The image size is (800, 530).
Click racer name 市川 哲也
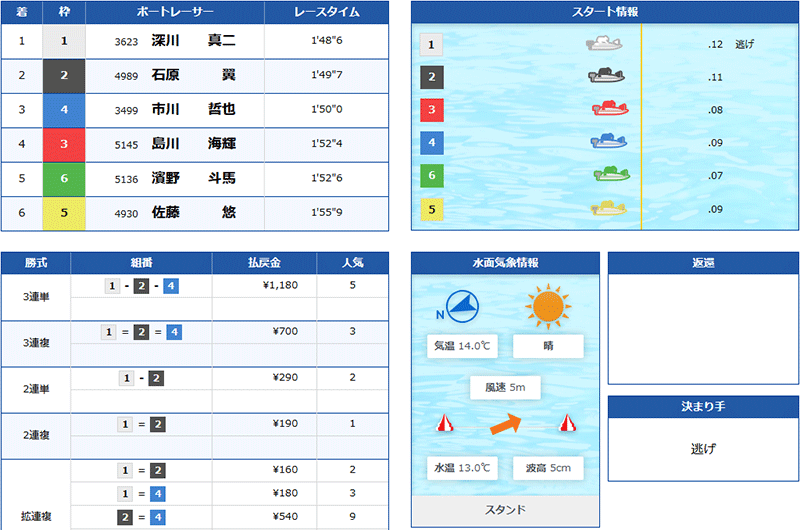tap(193, 109)
